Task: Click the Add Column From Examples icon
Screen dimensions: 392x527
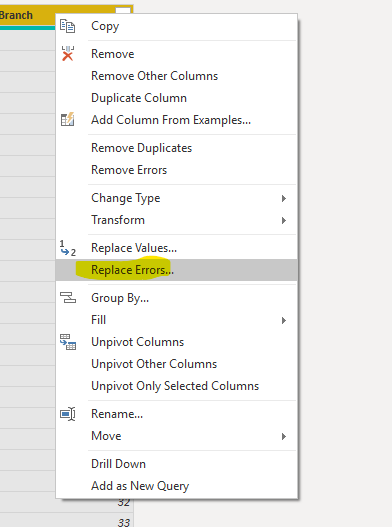Action: (67, 120)
